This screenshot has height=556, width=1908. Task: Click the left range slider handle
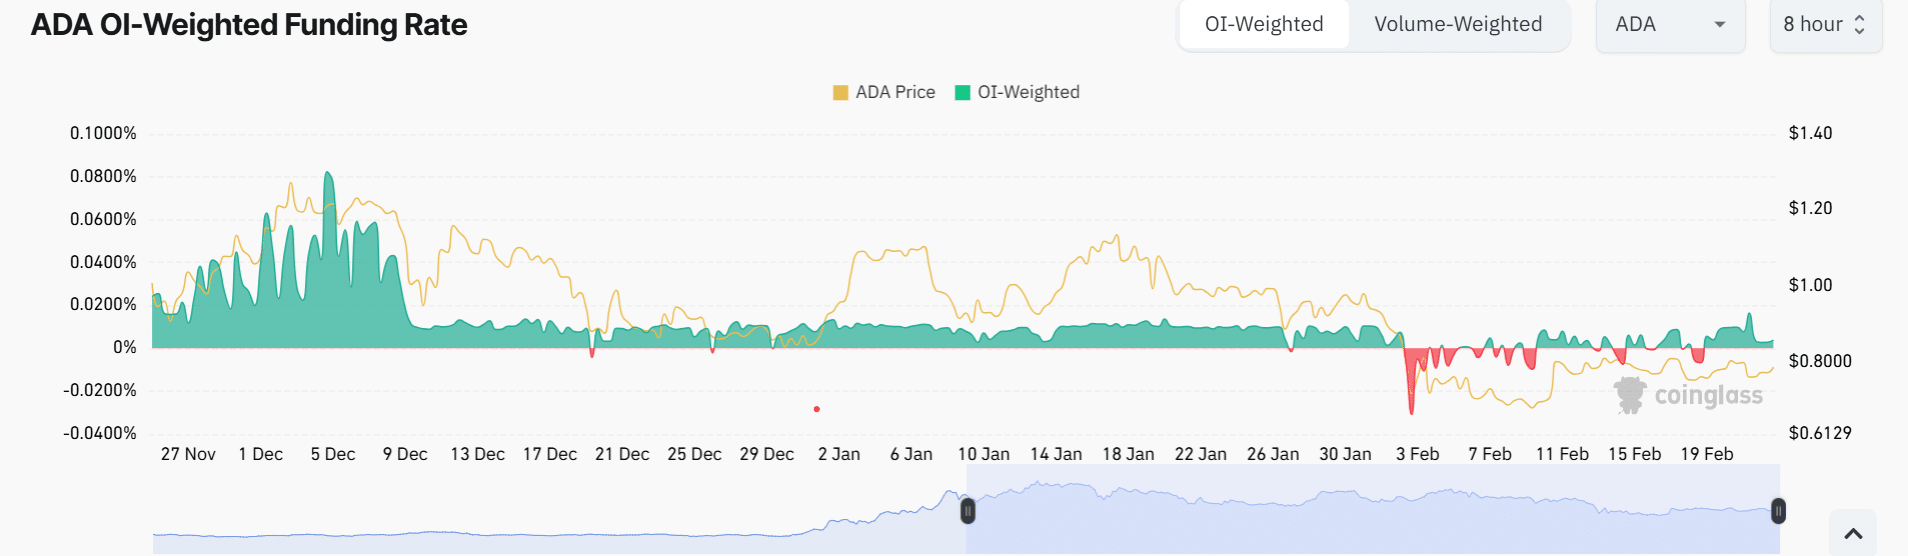968,511
